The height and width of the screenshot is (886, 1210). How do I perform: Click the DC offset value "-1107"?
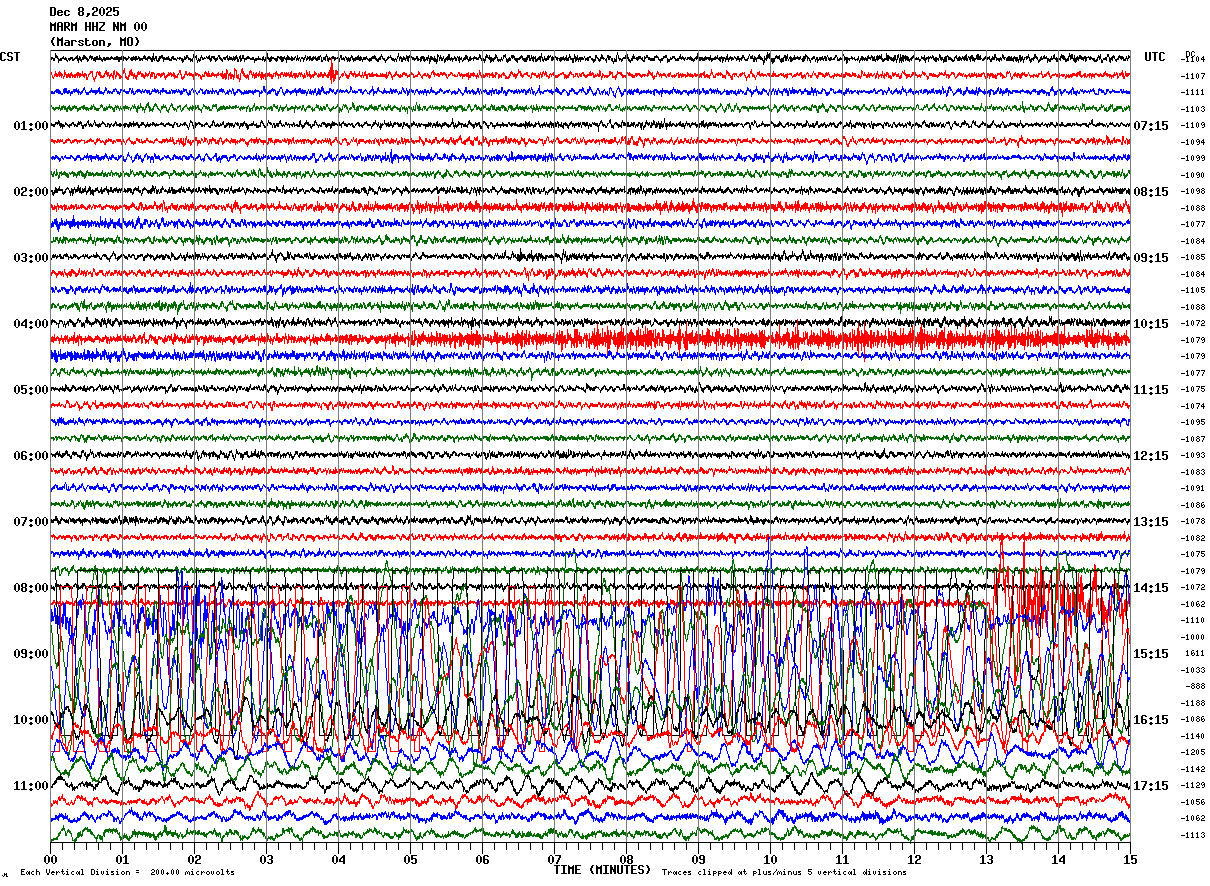(1193, 76)
